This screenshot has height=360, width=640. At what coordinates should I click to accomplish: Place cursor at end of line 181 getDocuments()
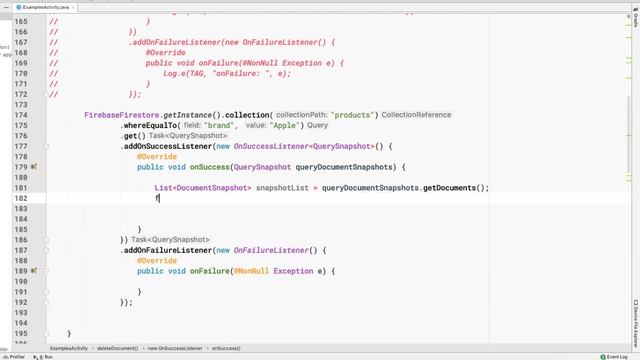pyautogui.click(x=489, y=188)
